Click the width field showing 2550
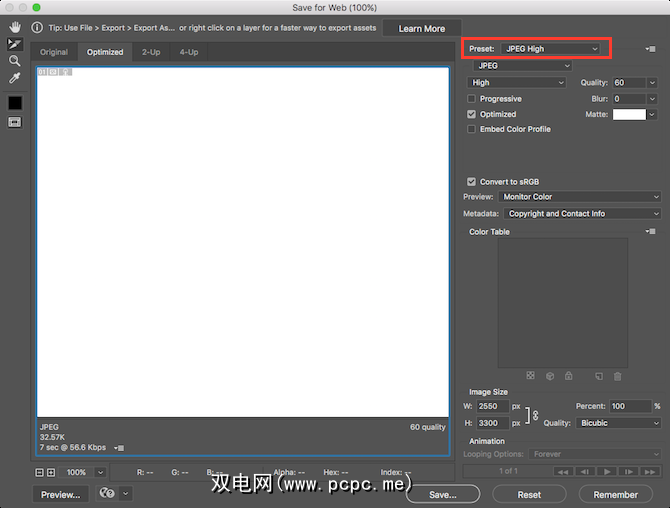Image resolution: width=670 pixels, height=508 pixels. pos(493,406)
